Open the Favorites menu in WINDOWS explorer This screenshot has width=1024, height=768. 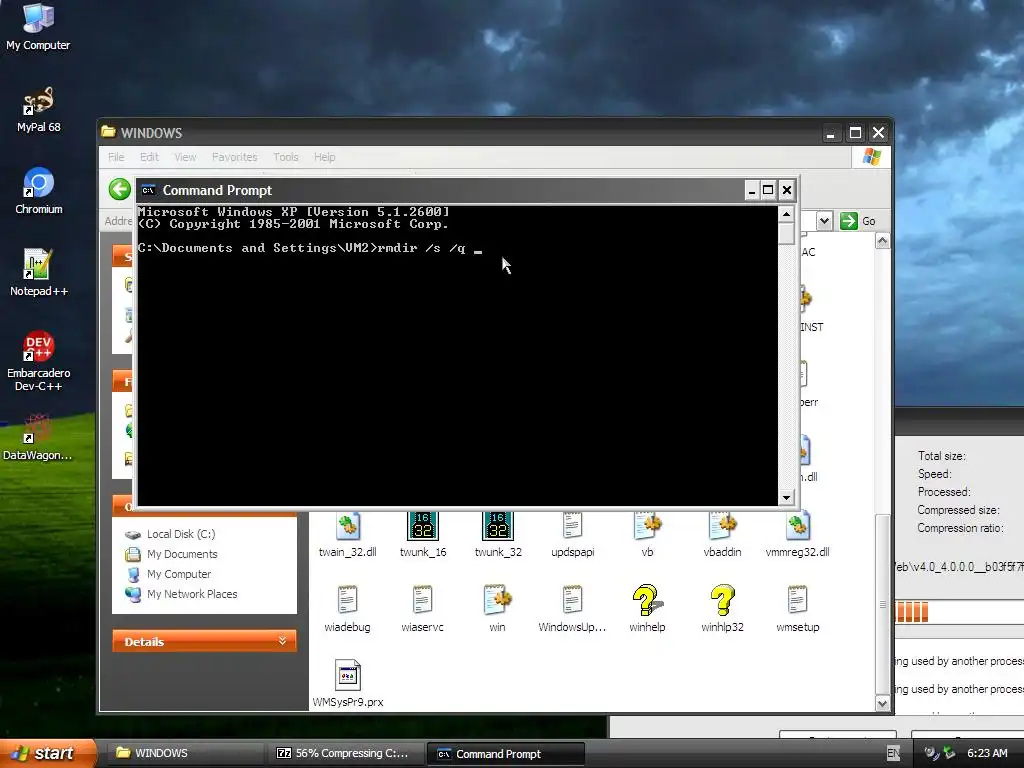tap(234, 157)
